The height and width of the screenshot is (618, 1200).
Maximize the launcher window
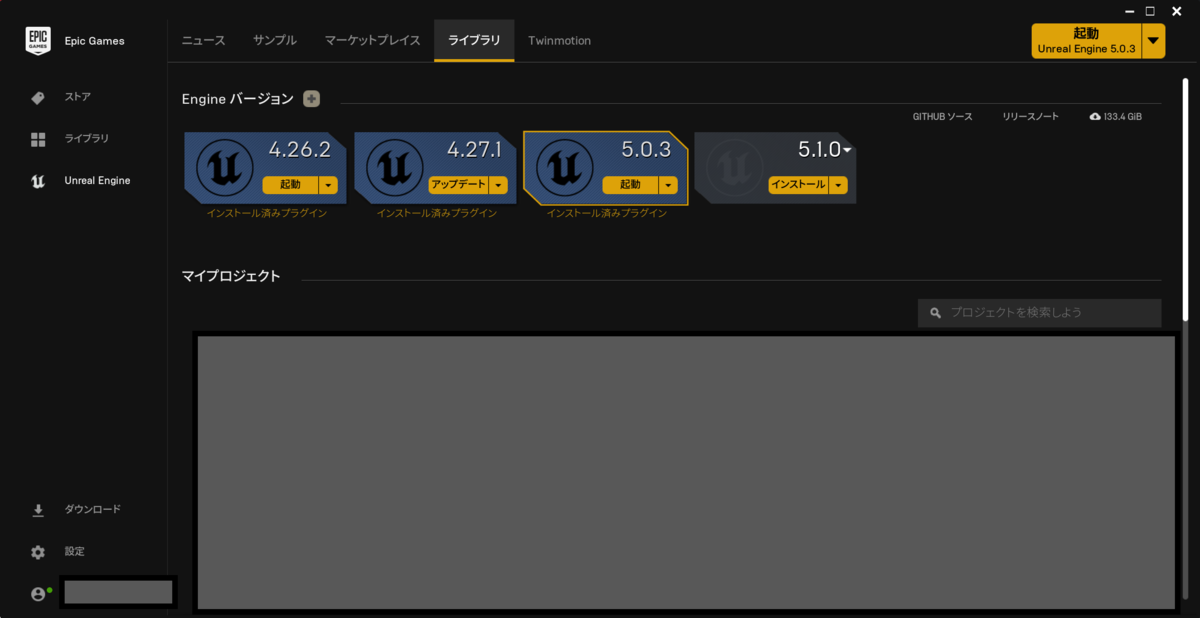point(1150,10)
